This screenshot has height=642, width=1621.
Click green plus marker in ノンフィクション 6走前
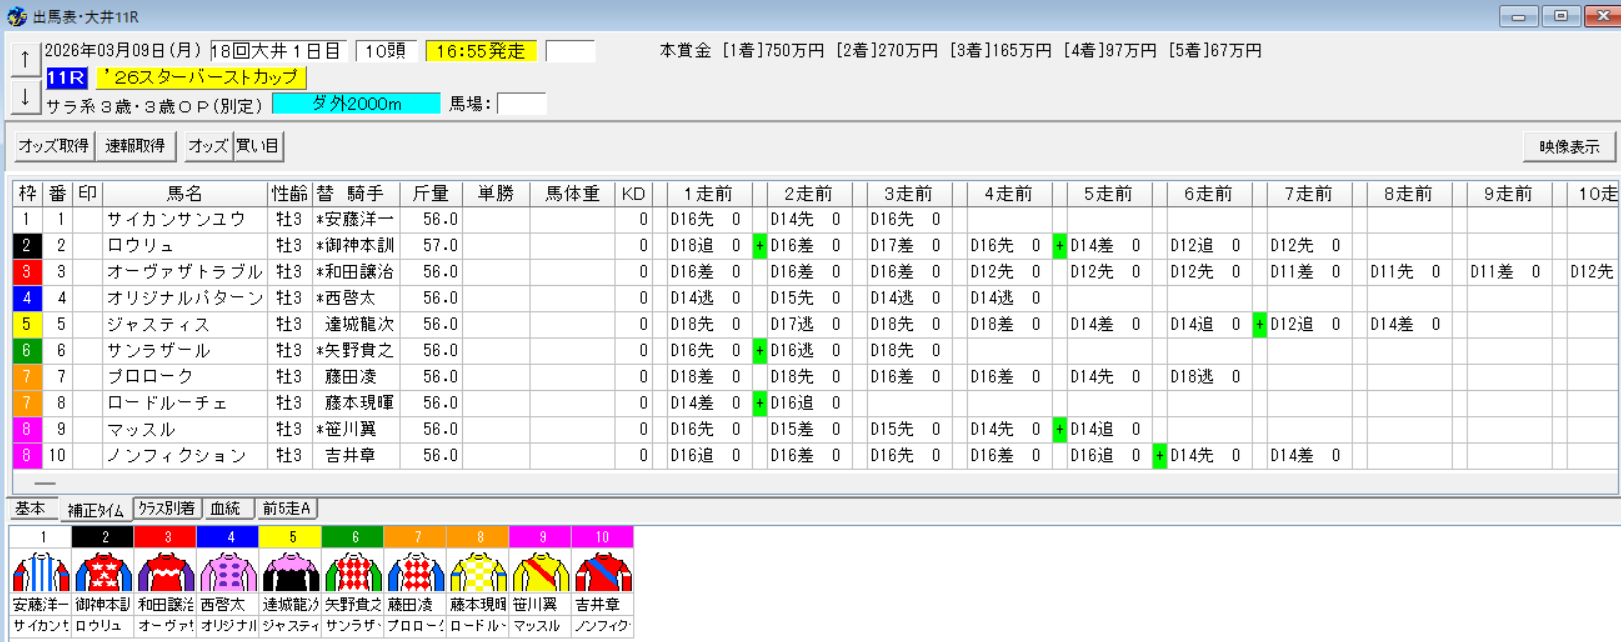click(1160, 456)
